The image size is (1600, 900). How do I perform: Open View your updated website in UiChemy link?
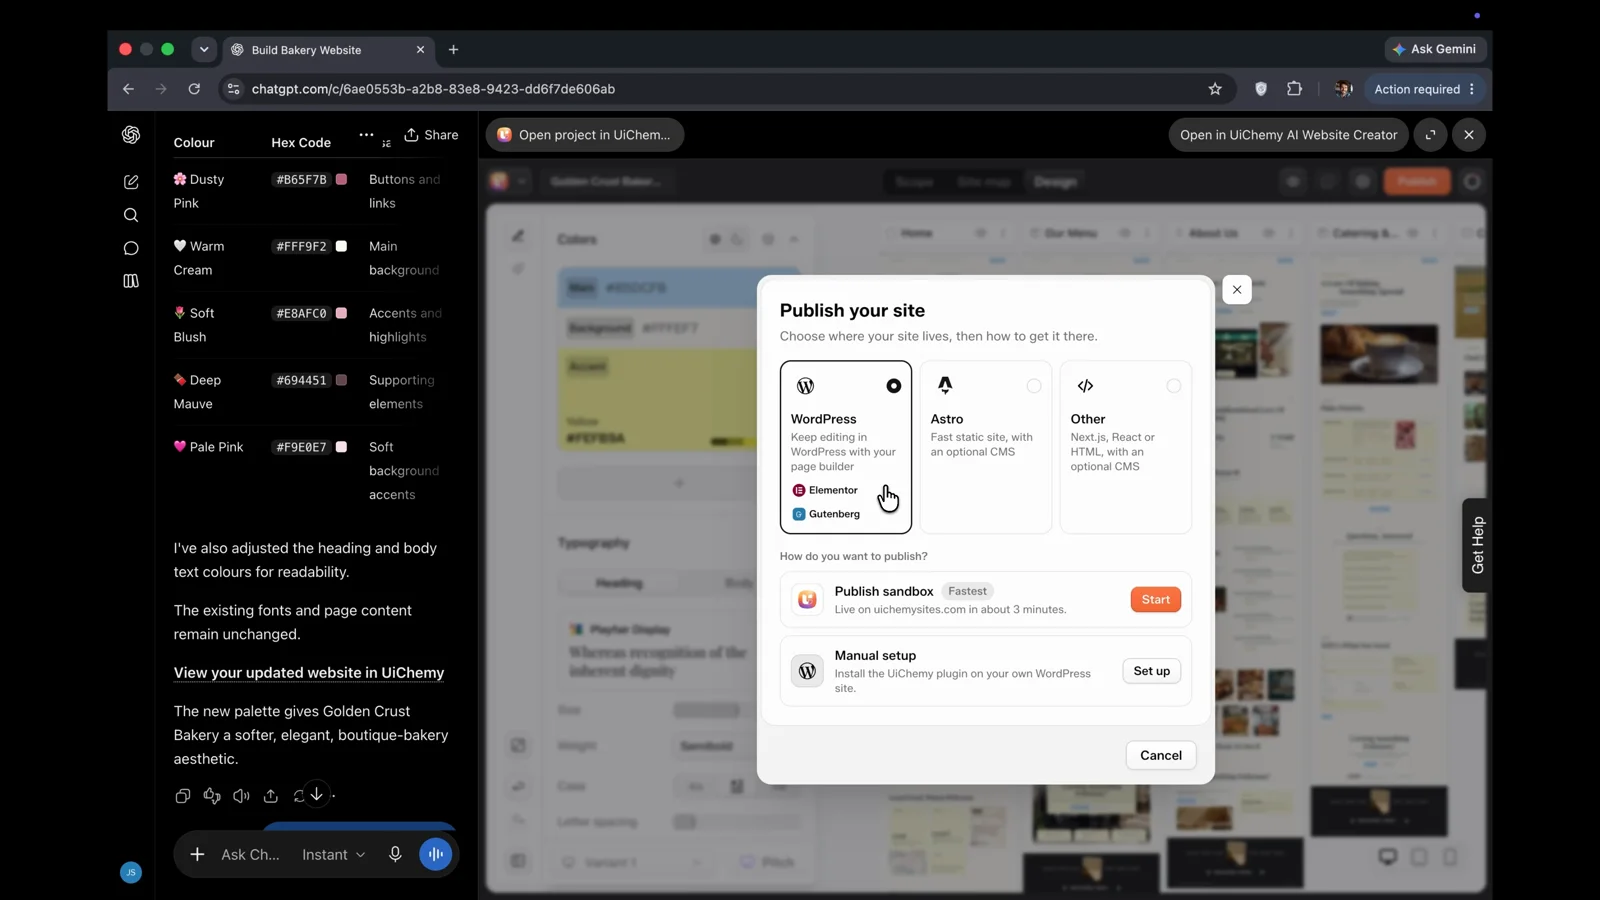309,673
